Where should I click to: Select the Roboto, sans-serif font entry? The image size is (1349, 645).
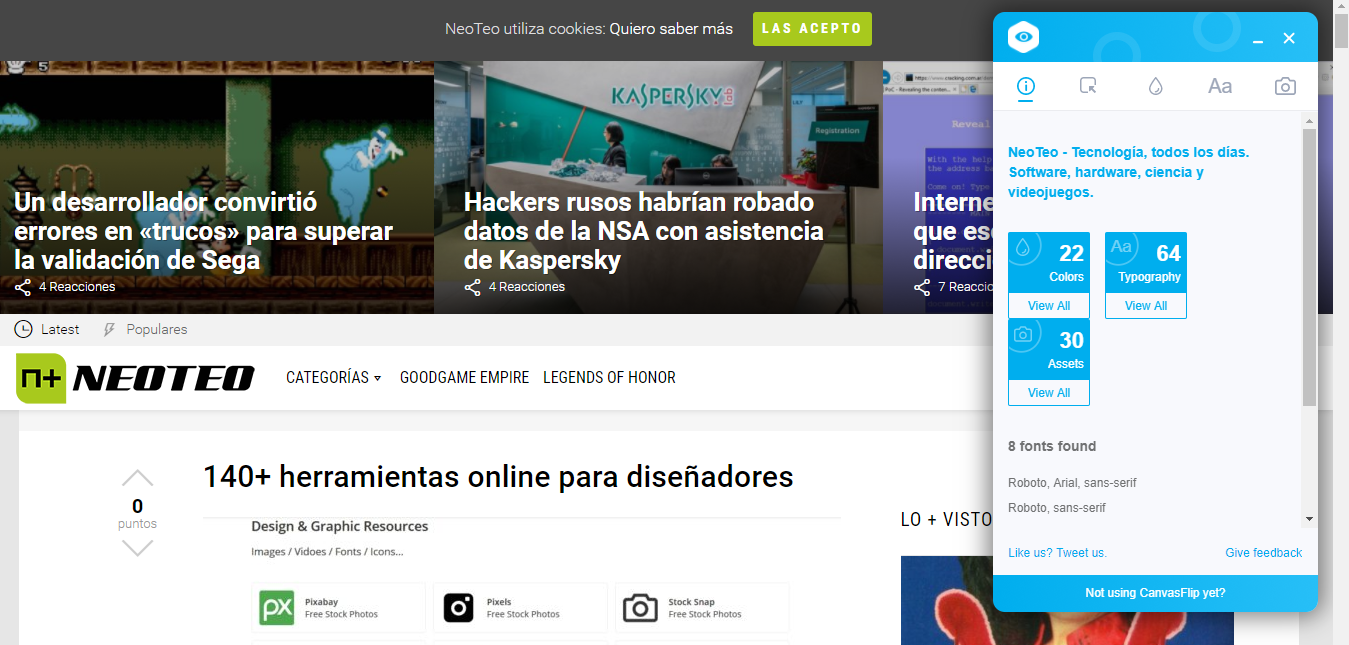(1057, 508)
